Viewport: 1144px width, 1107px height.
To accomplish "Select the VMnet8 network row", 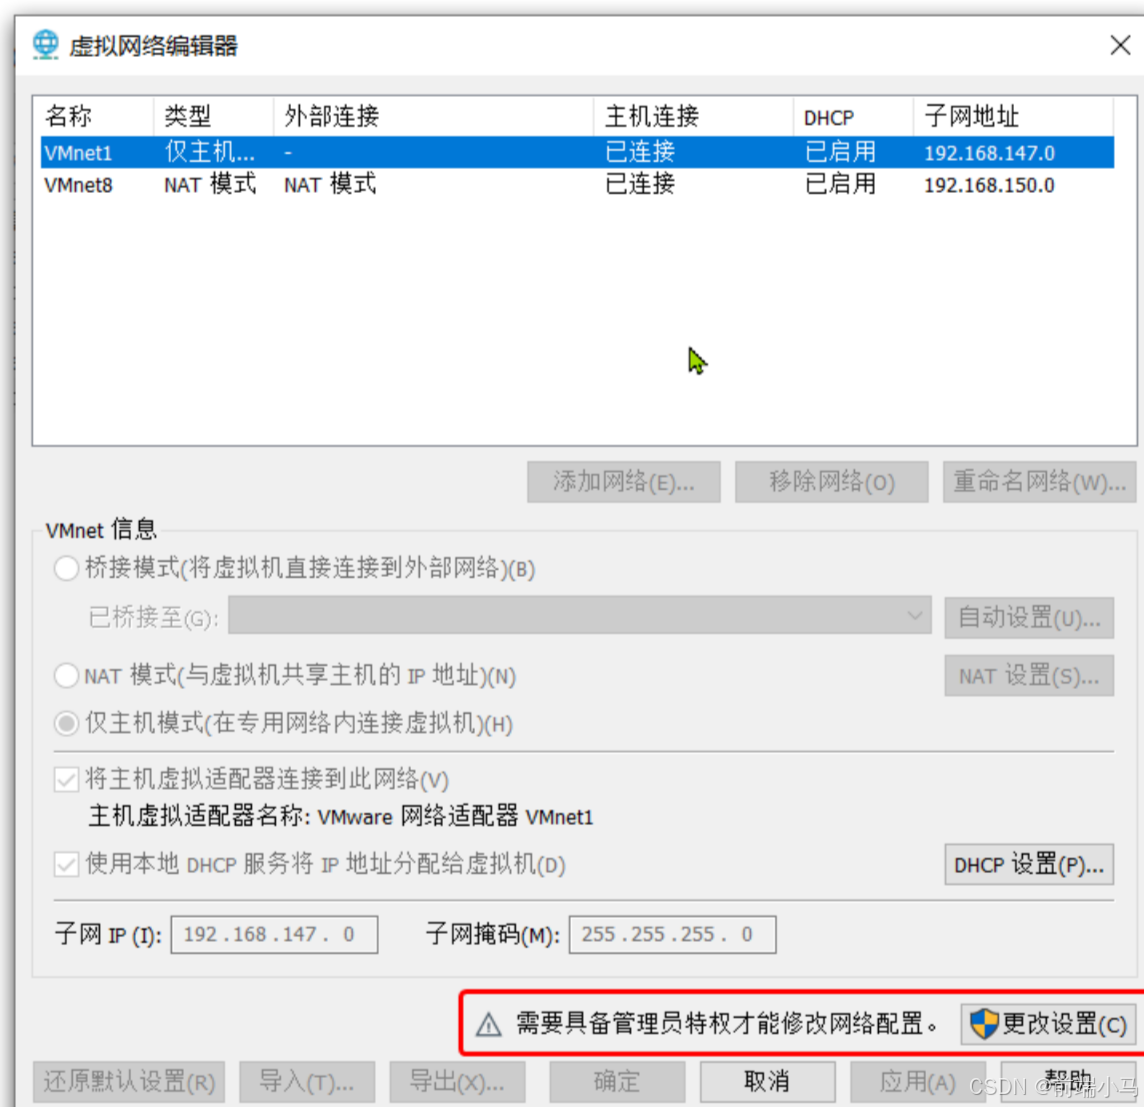I will coord(577,185).
